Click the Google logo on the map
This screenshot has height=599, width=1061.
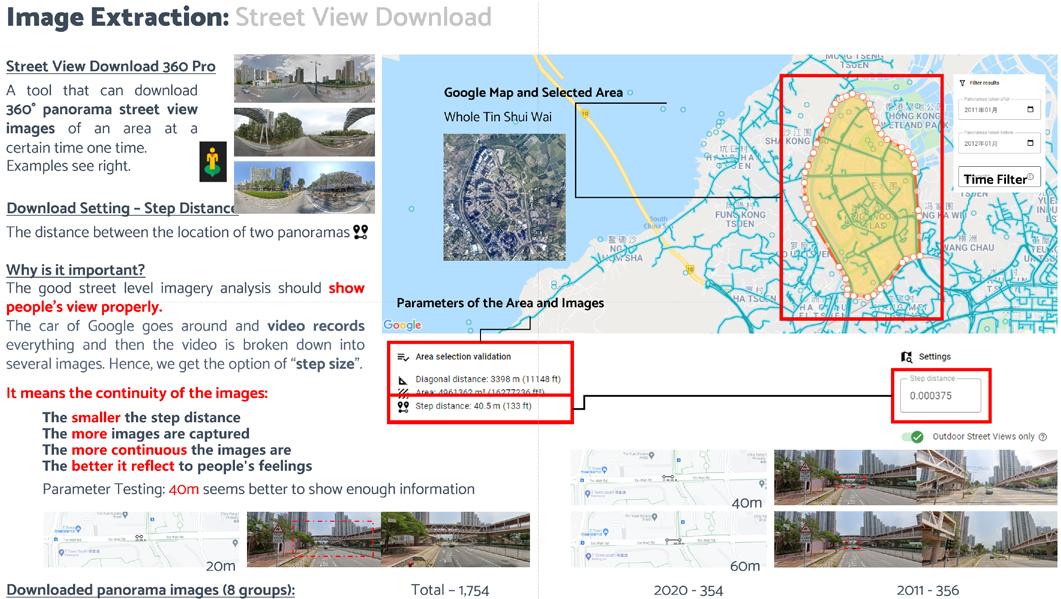(403, 325)
